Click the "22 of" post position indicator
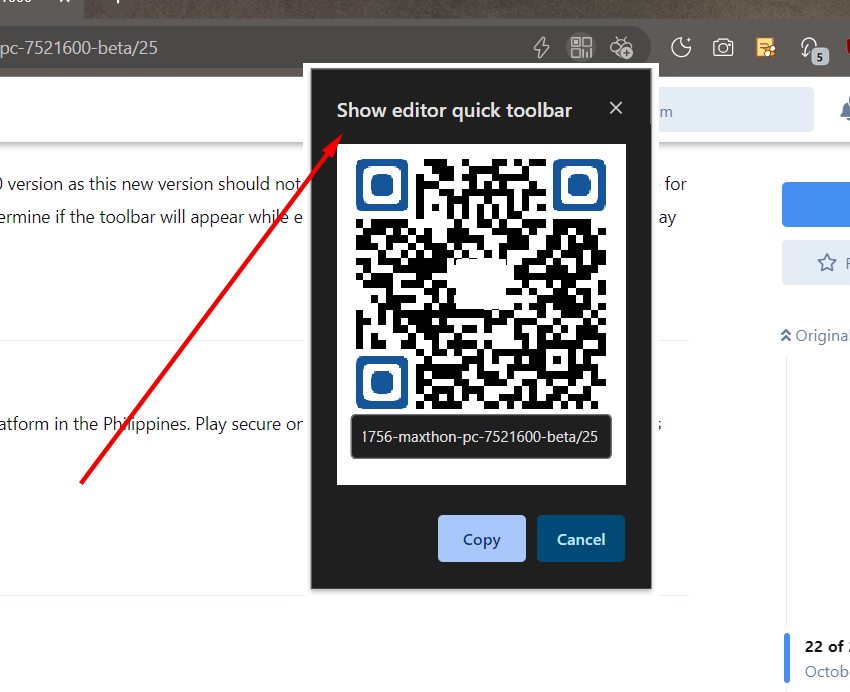The width and height of the screenshot is (850, 692). click(x=826, y=646)
